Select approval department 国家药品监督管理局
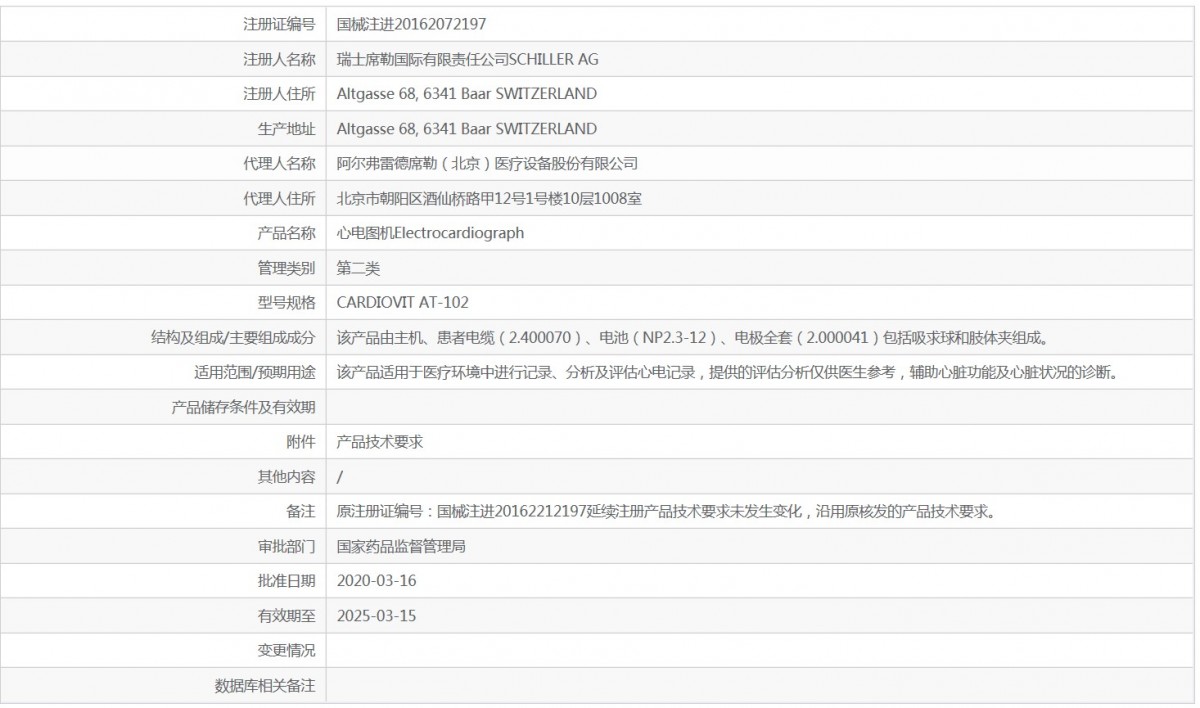The width and height of the screenshot is (1200, 708). coord(401,547)
